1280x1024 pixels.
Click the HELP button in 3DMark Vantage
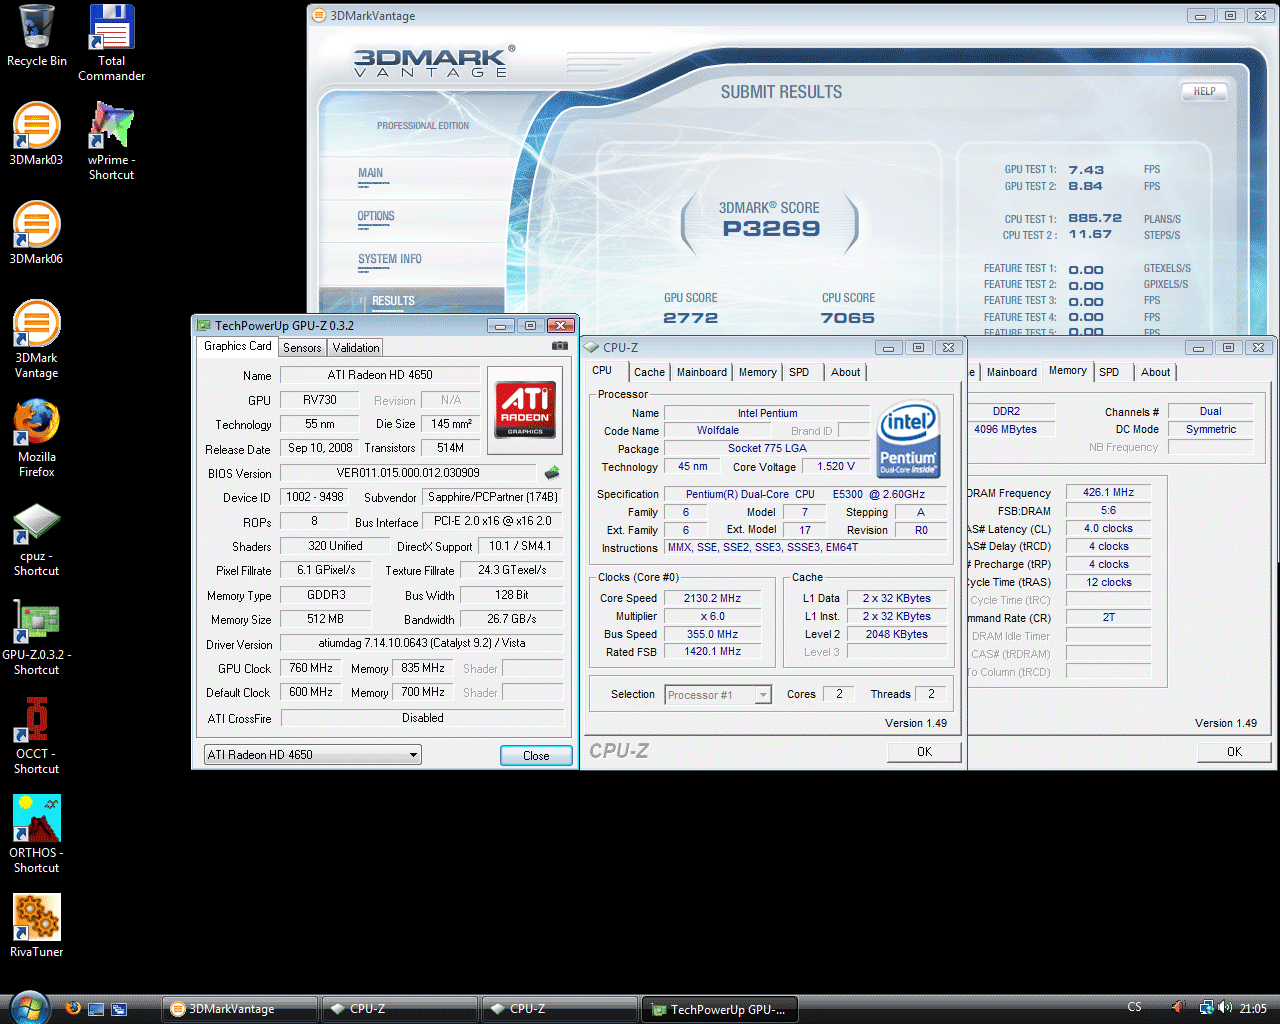point(1204,91)
